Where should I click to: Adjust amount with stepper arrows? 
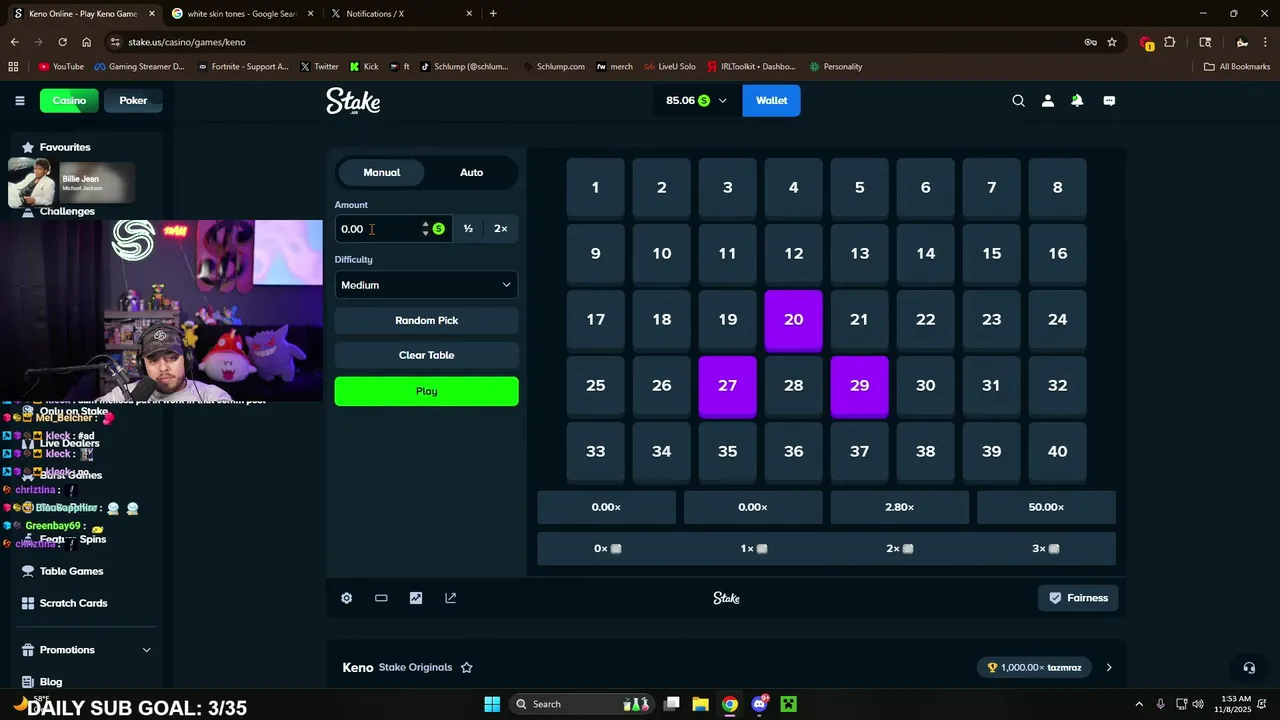(x=425, y=229)
